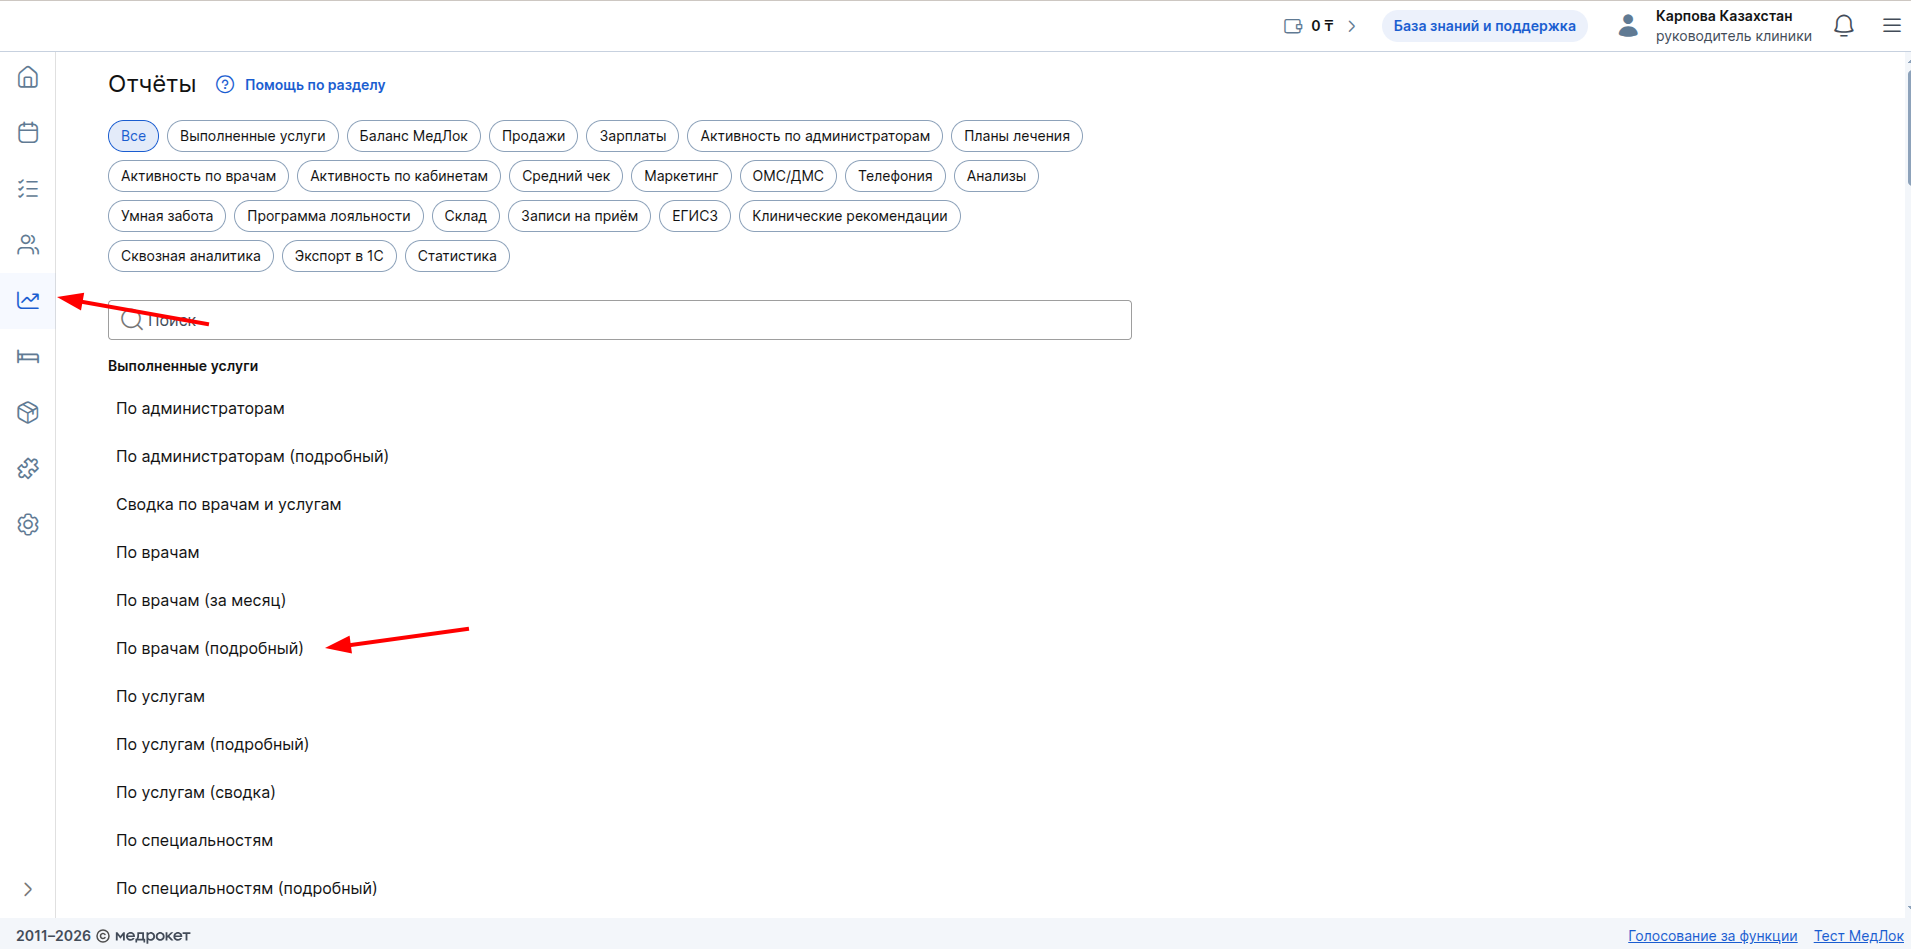Open База знаний и поддержка
Screen dimensions: 1911x949
click(x=1484, y=26)
